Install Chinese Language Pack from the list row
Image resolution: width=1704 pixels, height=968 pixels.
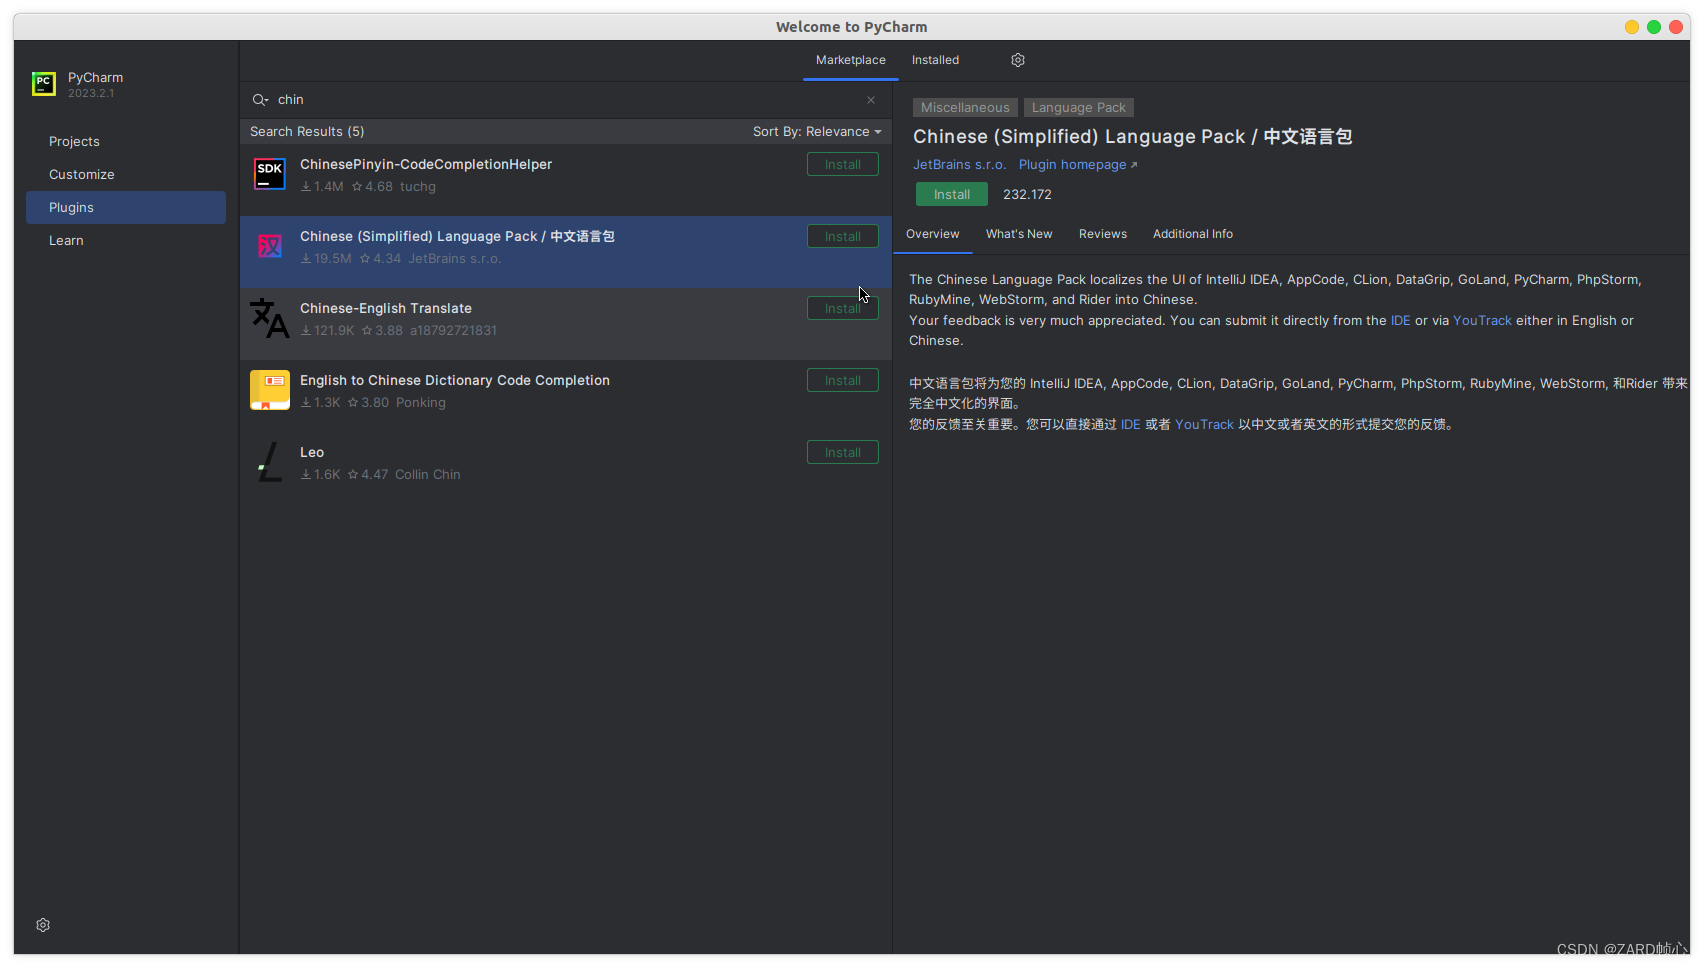coord(843,237)
